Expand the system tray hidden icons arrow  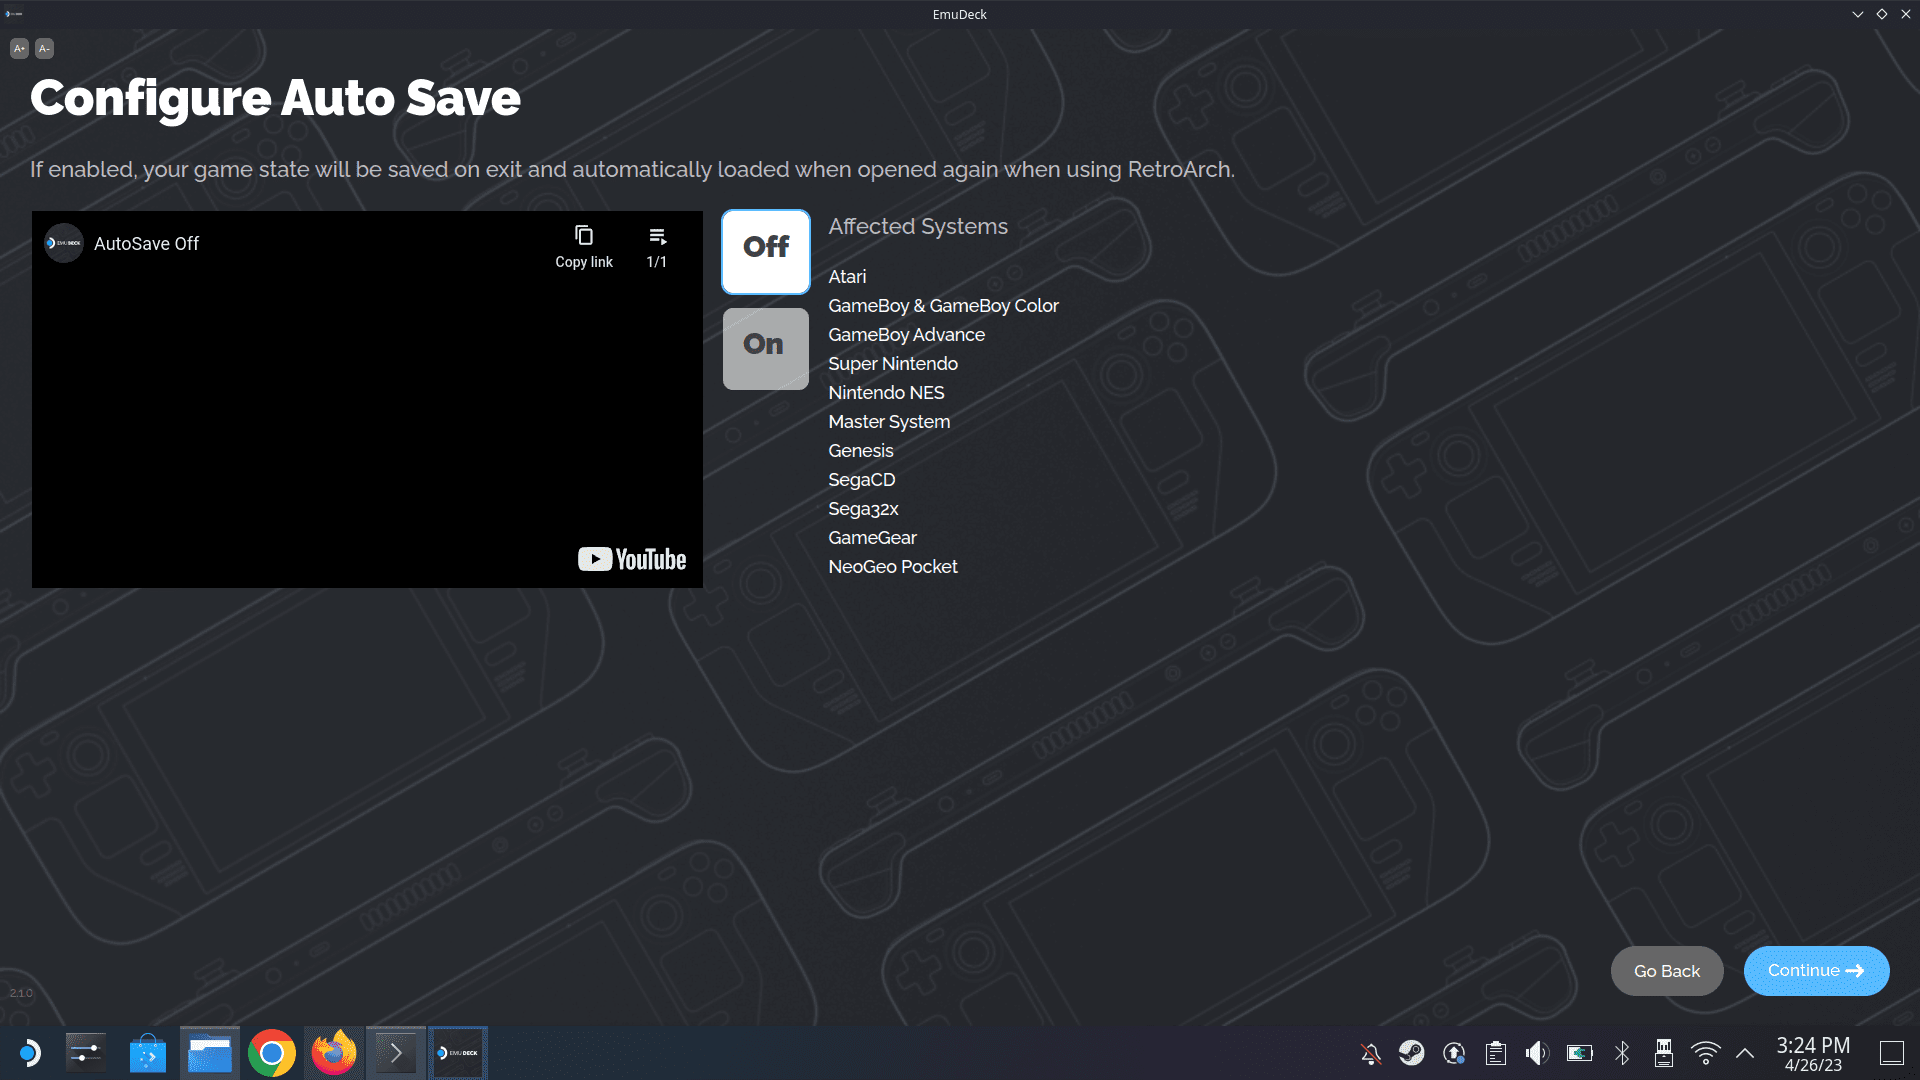[1745, 1053]
